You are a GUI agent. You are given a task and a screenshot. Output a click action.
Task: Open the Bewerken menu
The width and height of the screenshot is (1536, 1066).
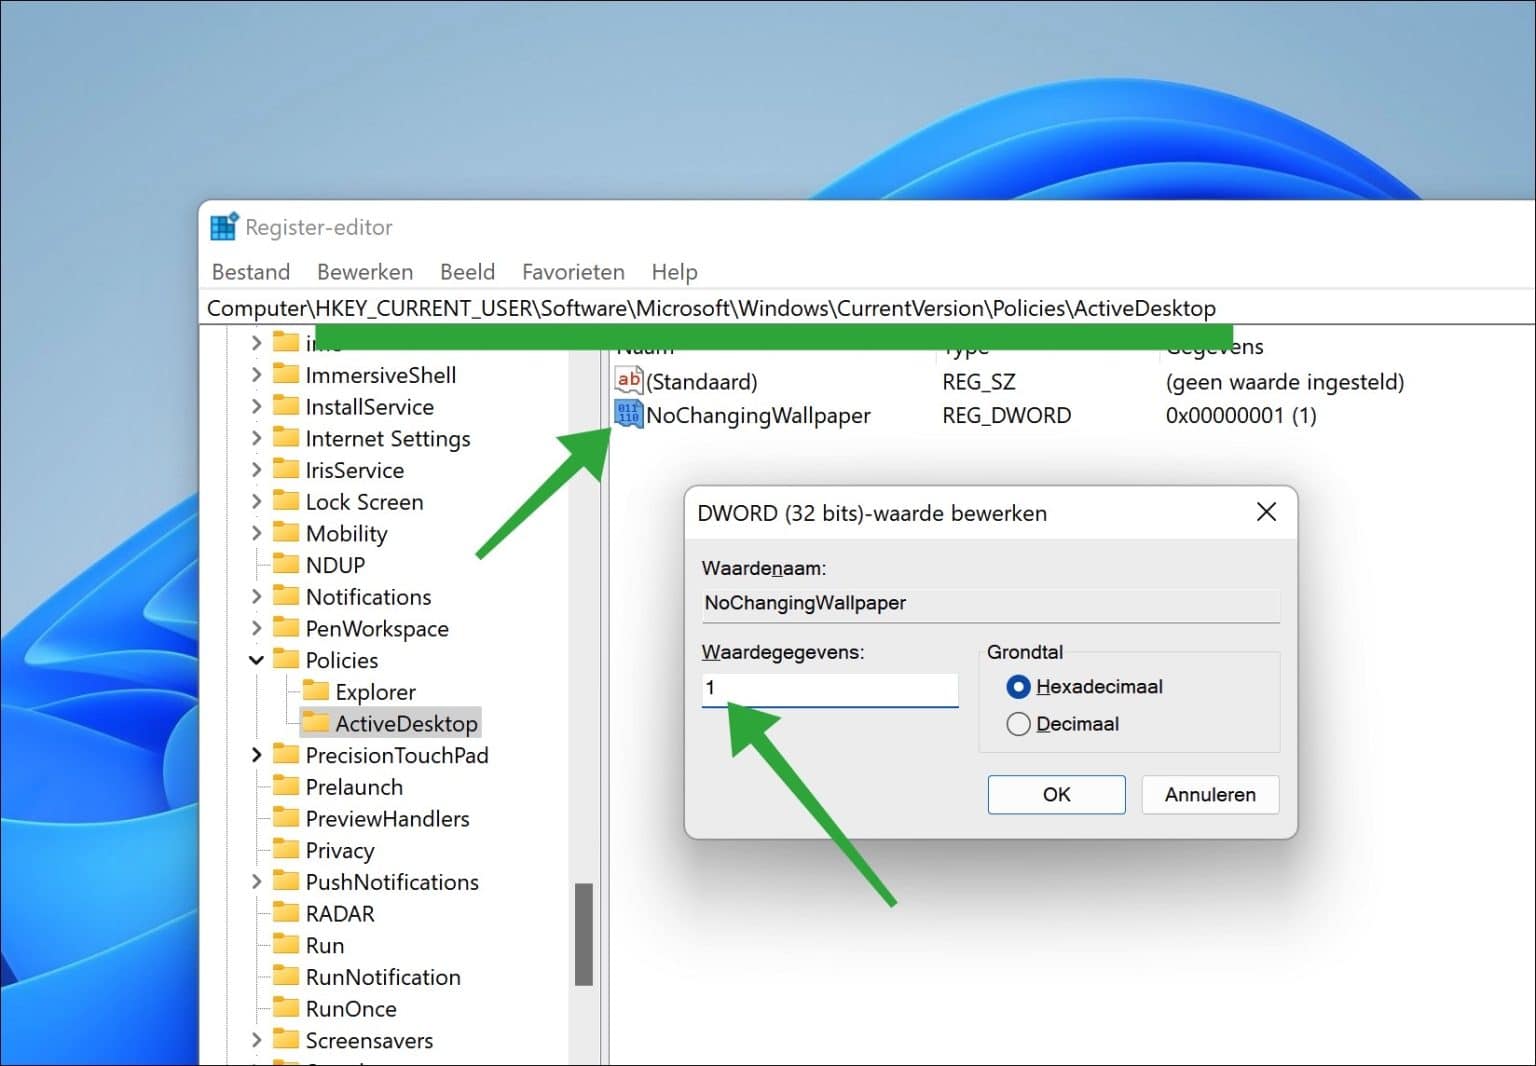point(364,271)
